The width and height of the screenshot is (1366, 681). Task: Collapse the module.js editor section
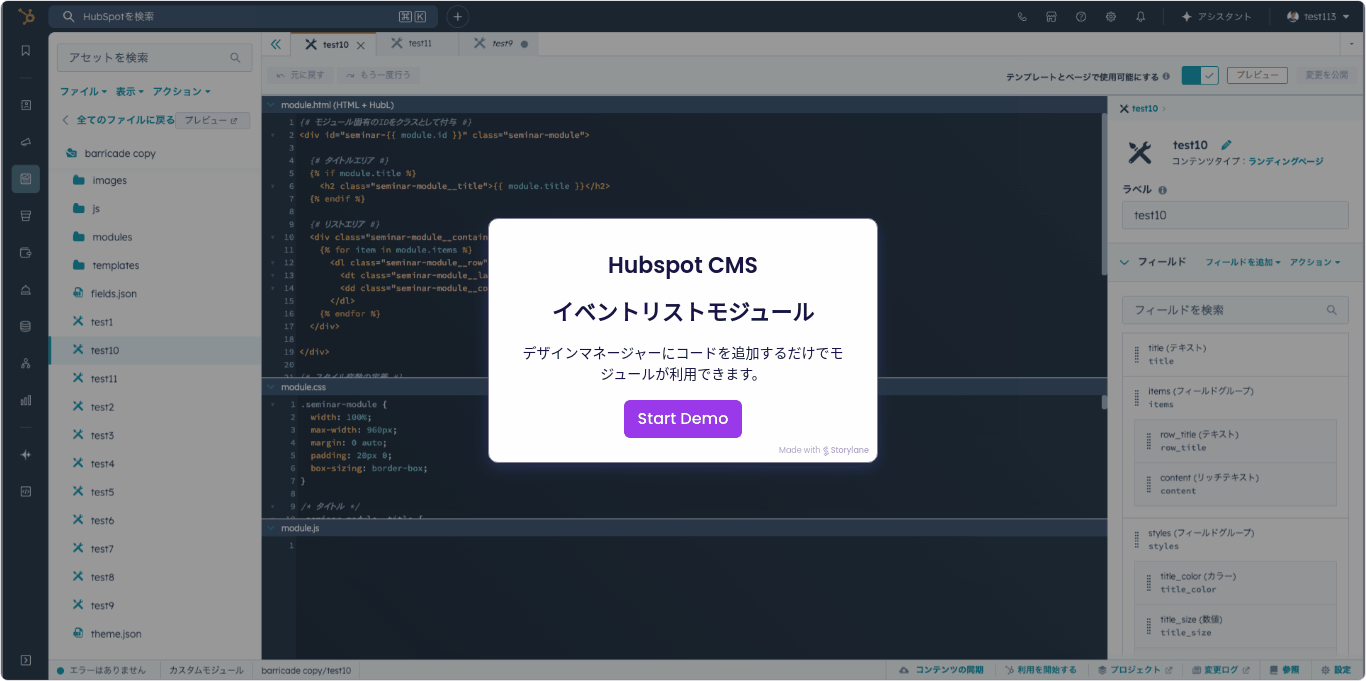[x=270, y=528]
